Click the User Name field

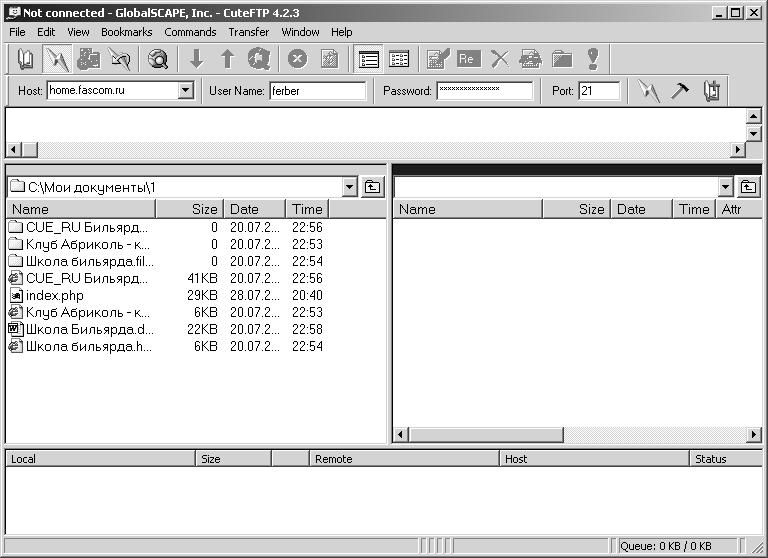point(317,91)
